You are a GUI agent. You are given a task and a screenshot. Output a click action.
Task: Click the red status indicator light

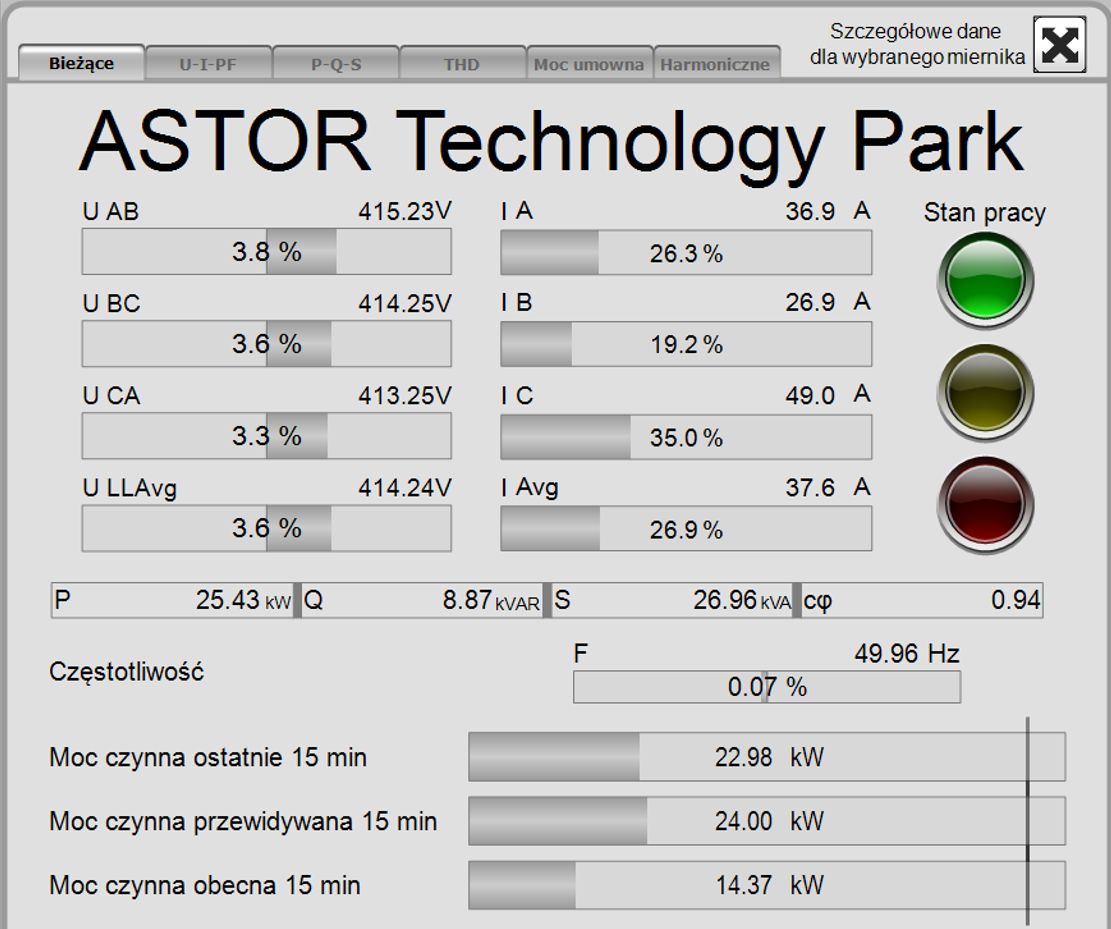click(x=985, y=503)
